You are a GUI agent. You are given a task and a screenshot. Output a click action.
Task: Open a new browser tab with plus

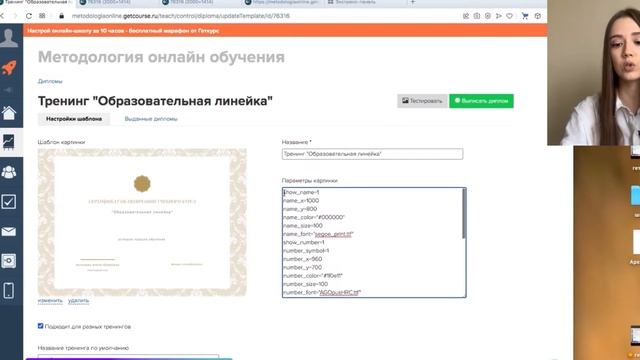412,2
